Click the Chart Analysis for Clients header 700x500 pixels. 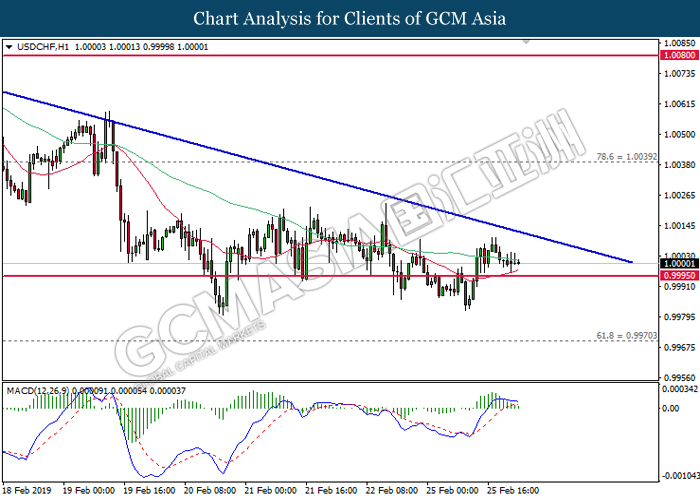pos(350,18)
